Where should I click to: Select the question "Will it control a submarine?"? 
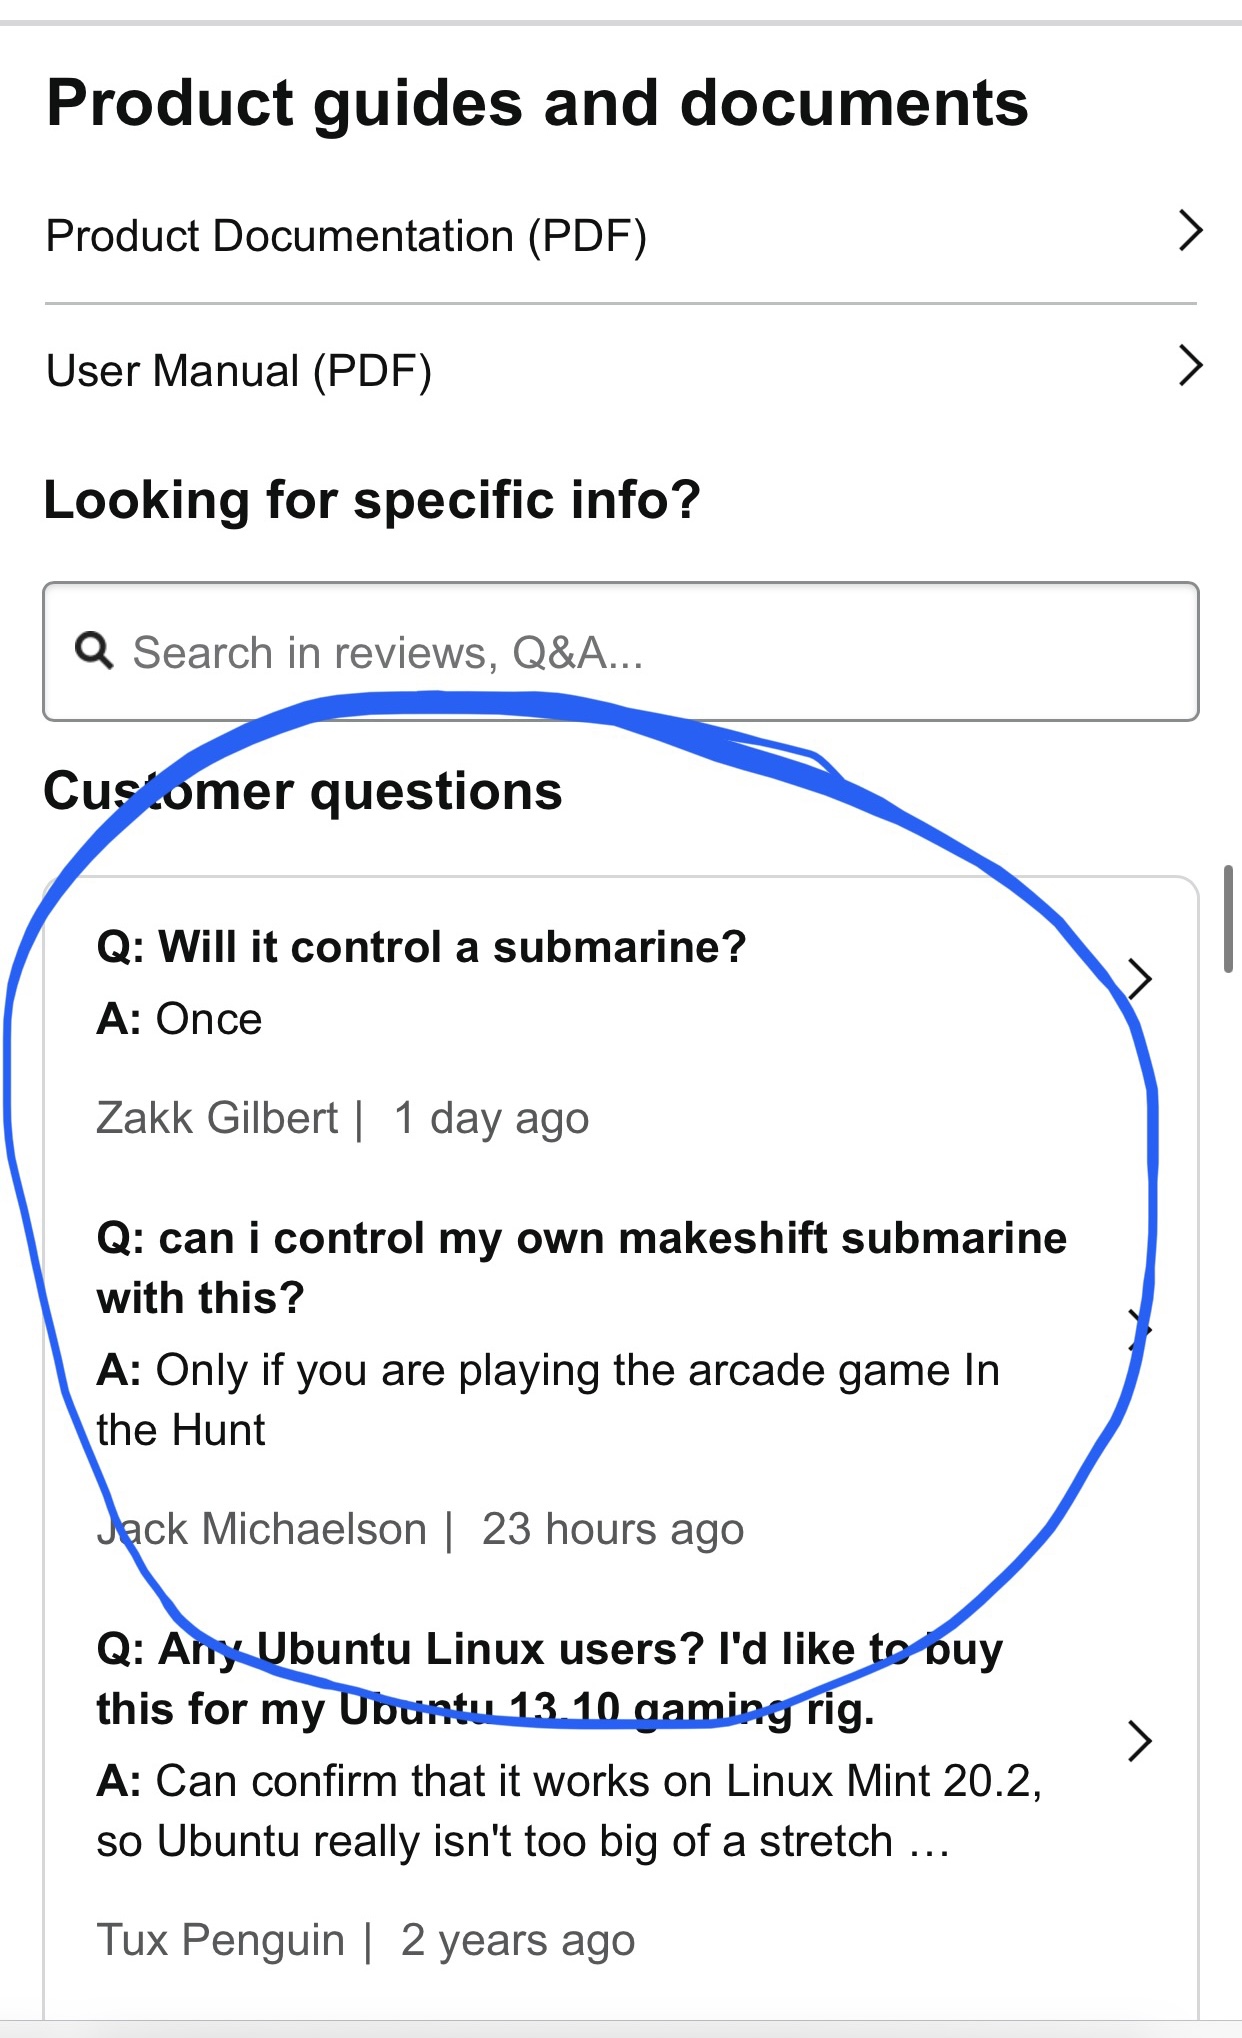(x=422, y=947)
